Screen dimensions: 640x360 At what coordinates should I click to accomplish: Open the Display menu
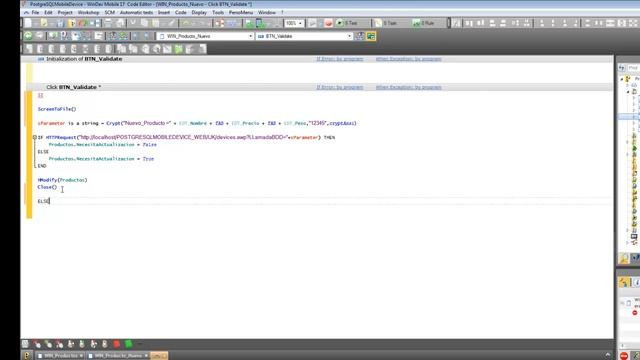point(199,13)
